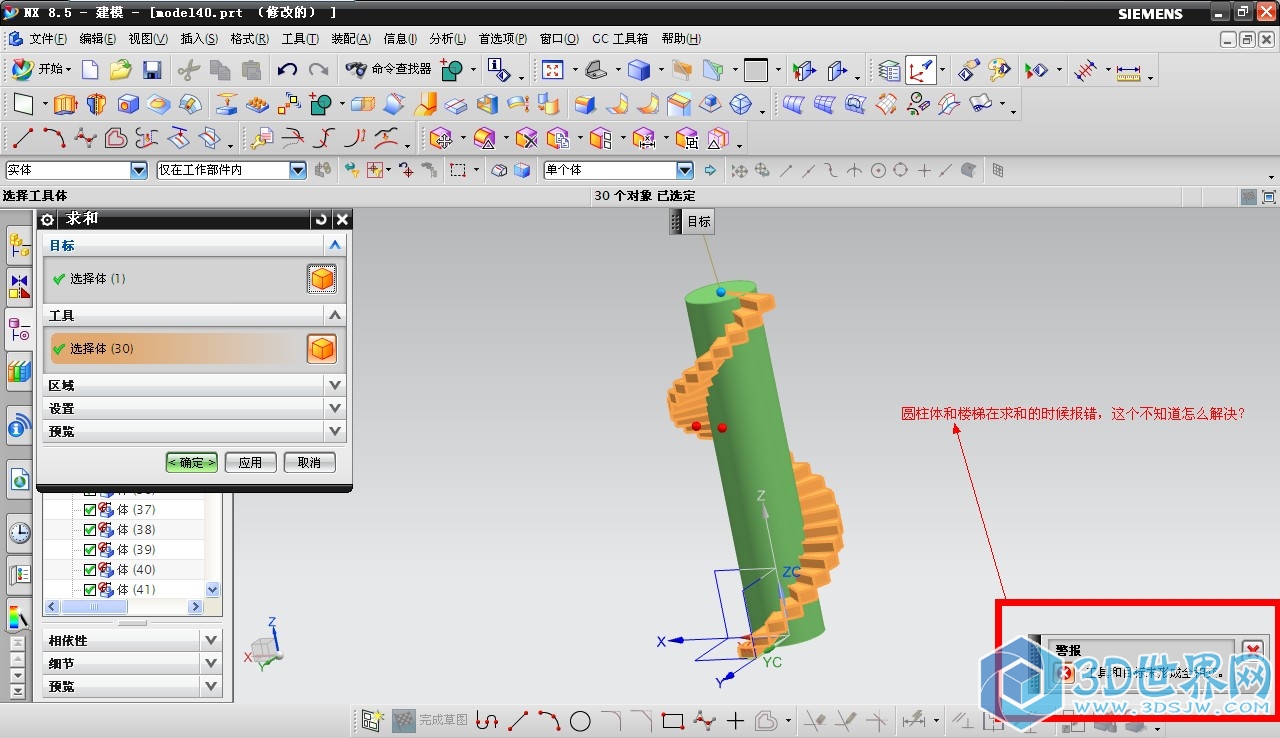Open the 视图(V) menu
Viewport: 1280px width, 738px height.
click(x=148, y=39)
